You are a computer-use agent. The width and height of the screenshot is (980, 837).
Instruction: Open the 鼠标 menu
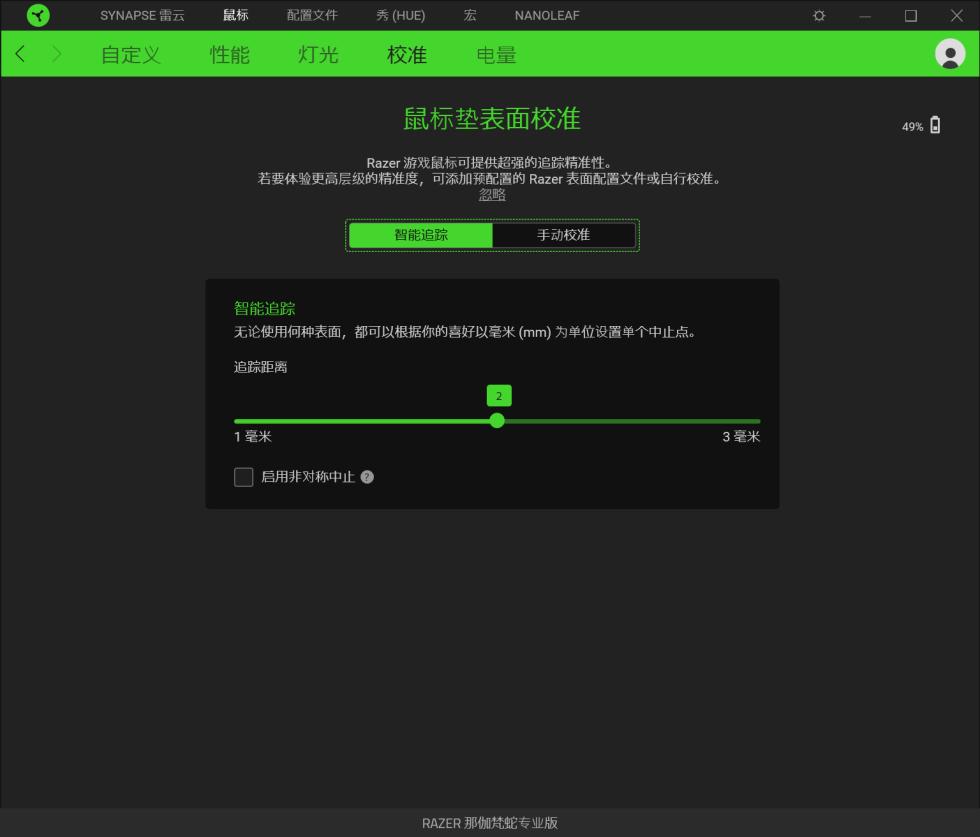[x=236, y=15]
